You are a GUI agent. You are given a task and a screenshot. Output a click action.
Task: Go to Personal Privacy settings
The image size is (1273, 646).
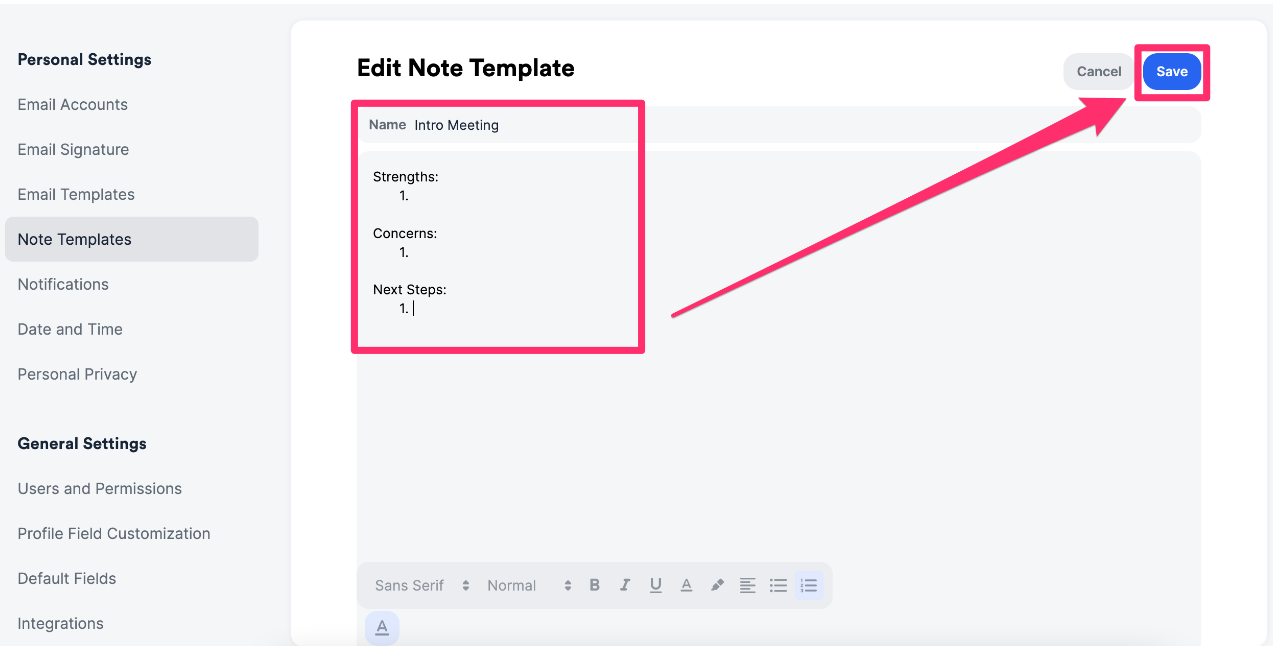pyautogui.click(x=77, y=373)
